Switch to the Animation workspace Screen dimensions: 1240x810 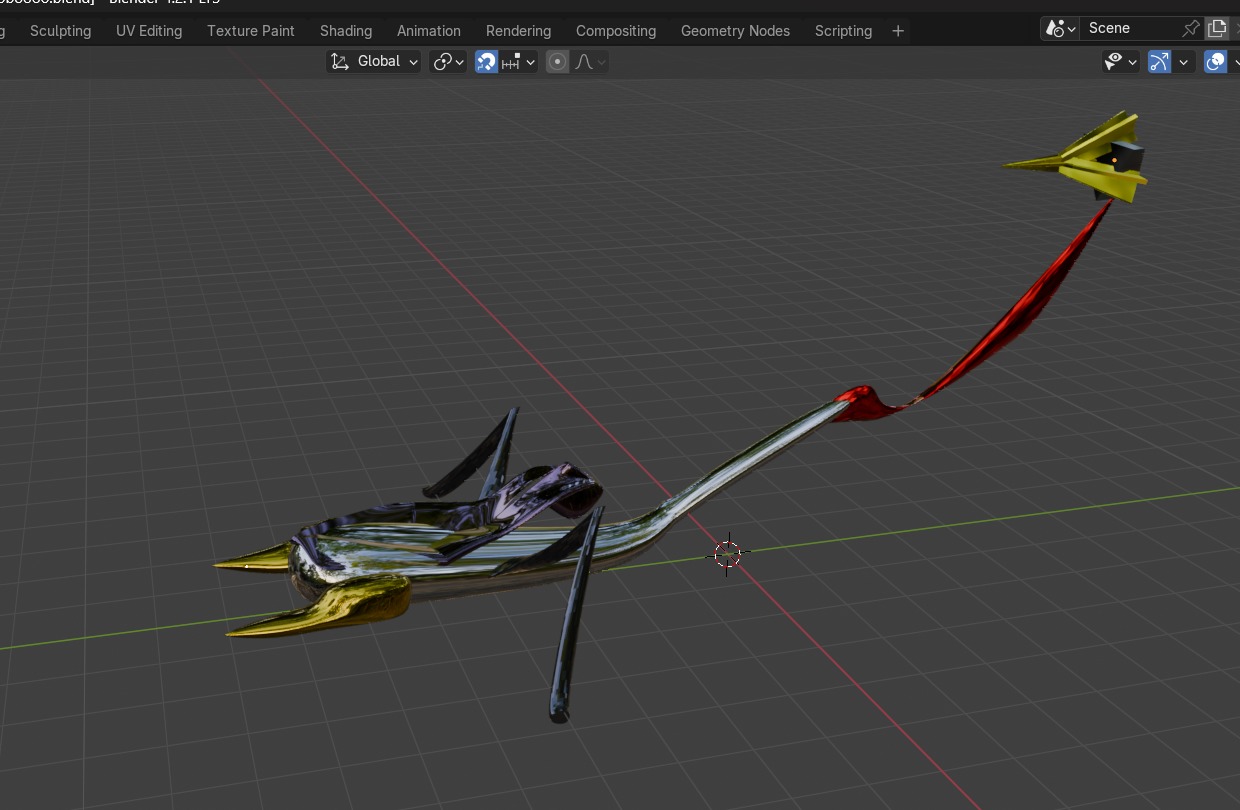(x=429, y=31)
